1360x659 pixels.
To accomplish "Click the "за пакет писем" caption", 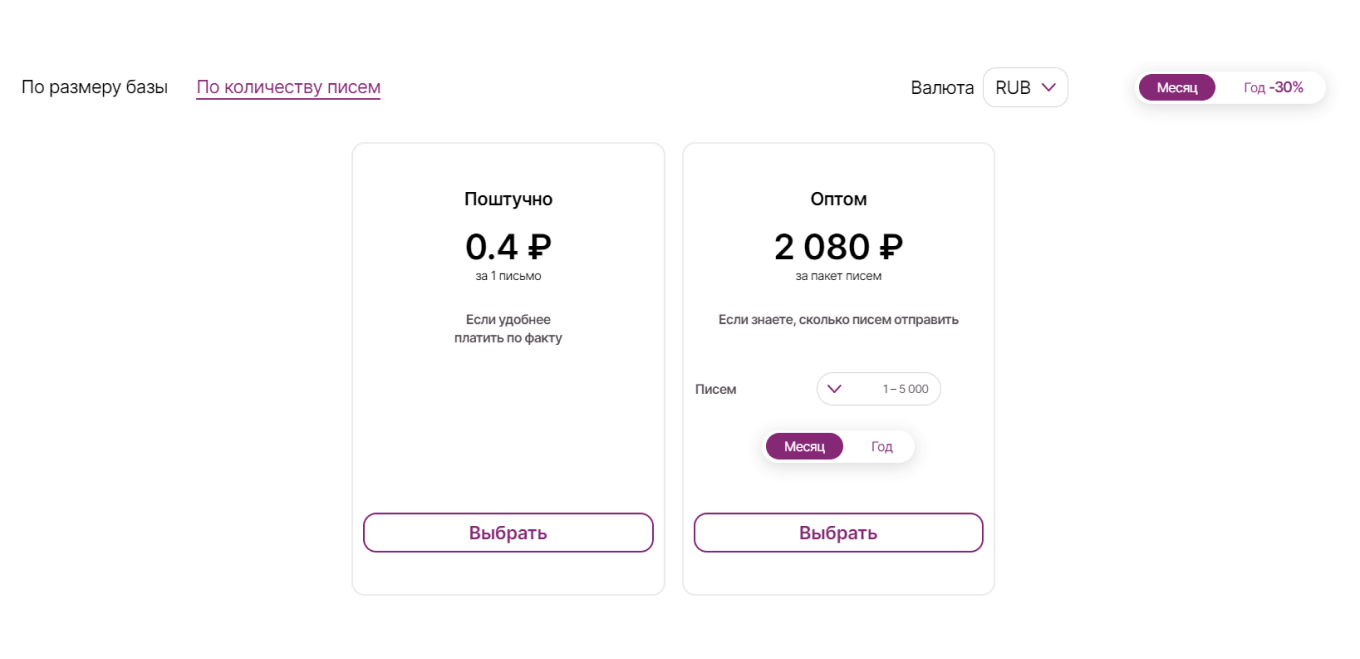I will tap(838, 276).
